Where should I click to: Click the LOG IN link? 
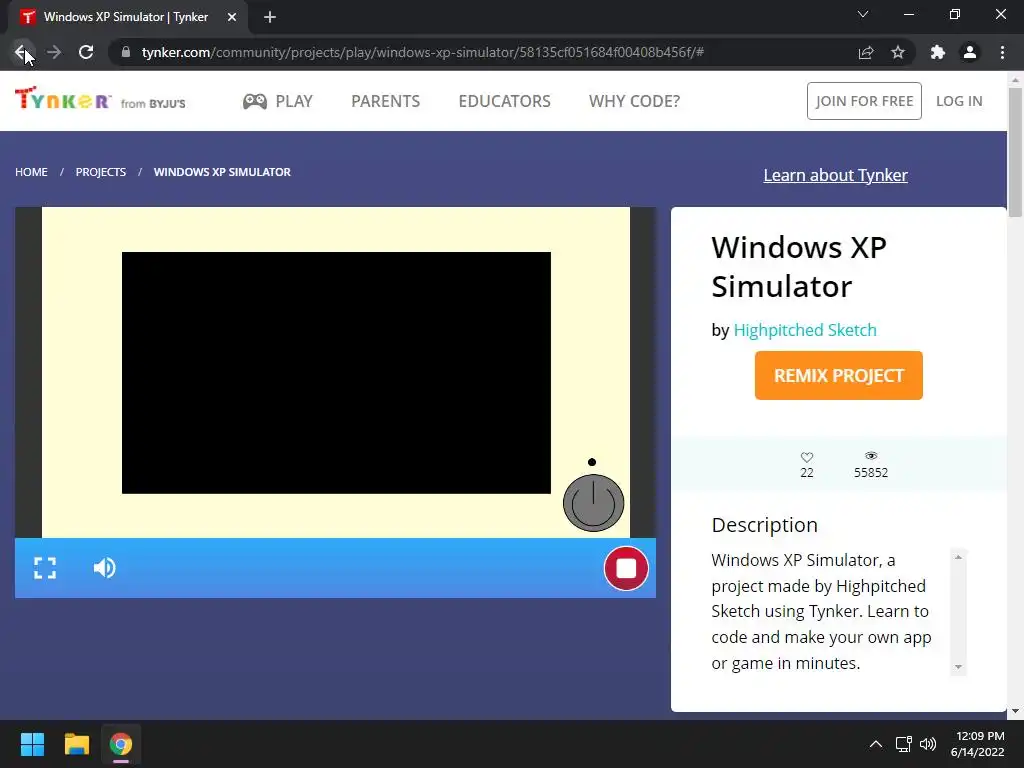click(x=959, y=101)
